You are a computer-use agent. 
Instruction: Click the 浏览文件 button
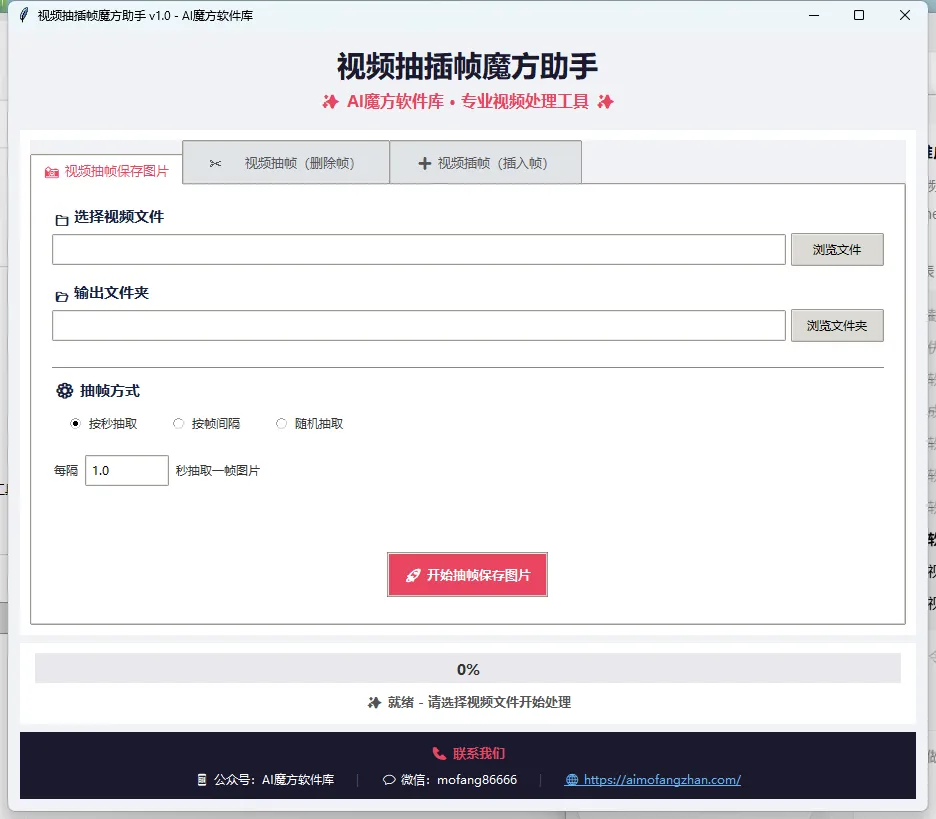tap(837, 250)
